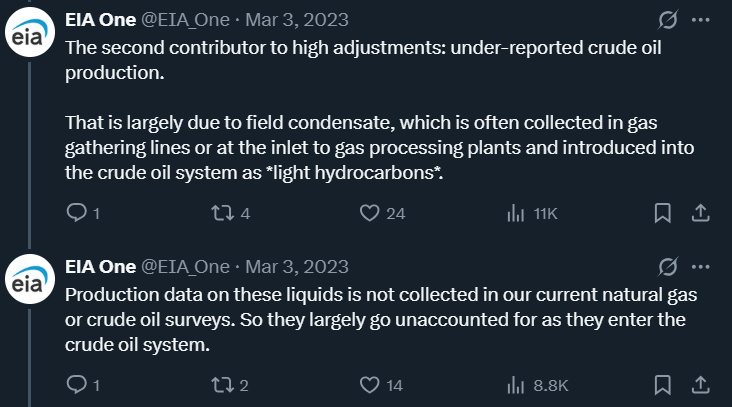Open Mar 3, 2023 timestamp of second tweet
The width and height of the screenshot is (732, 407).
299,266
